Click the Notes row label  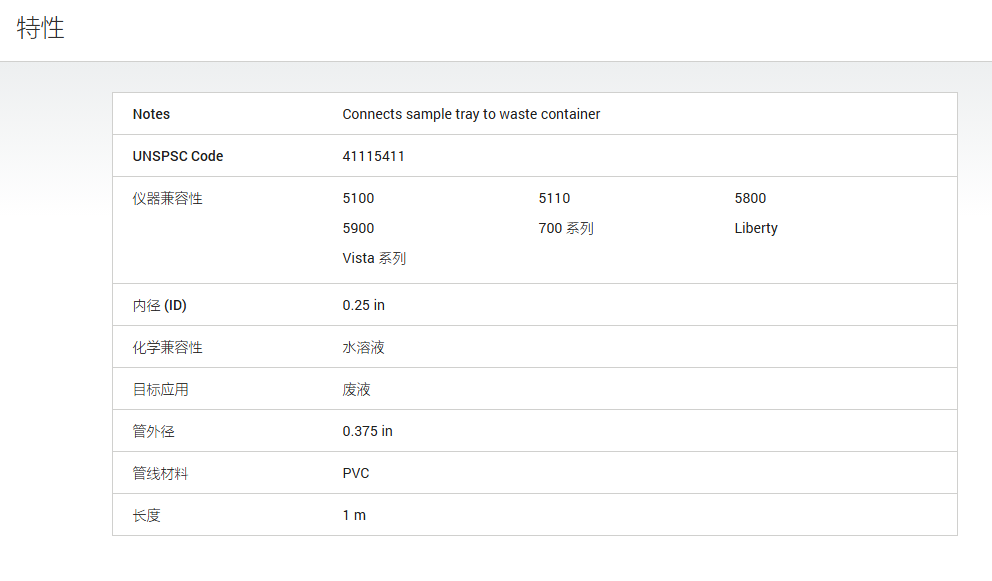[151, 114]
